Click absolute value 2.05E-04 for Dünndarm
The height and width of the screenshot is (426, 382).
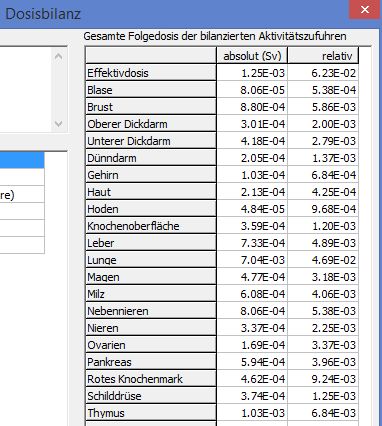[252, 158]
